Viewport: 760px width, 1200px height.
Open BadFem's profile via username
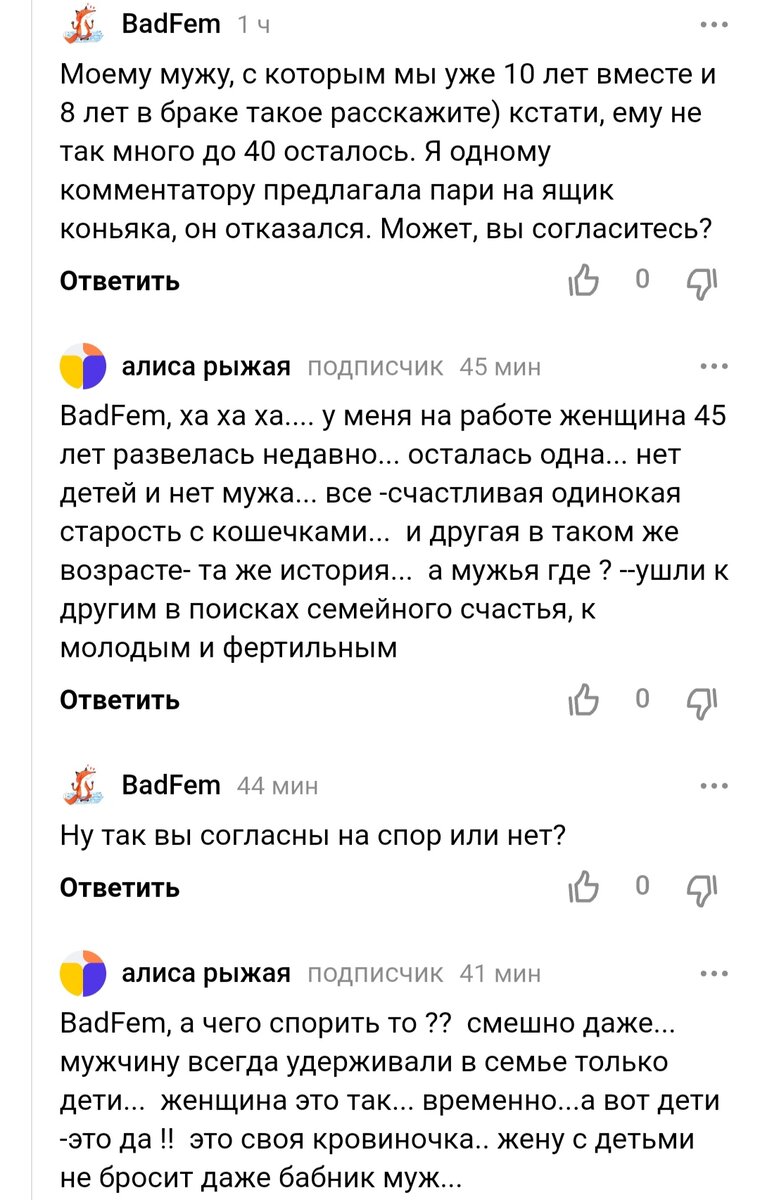[172, 22]
